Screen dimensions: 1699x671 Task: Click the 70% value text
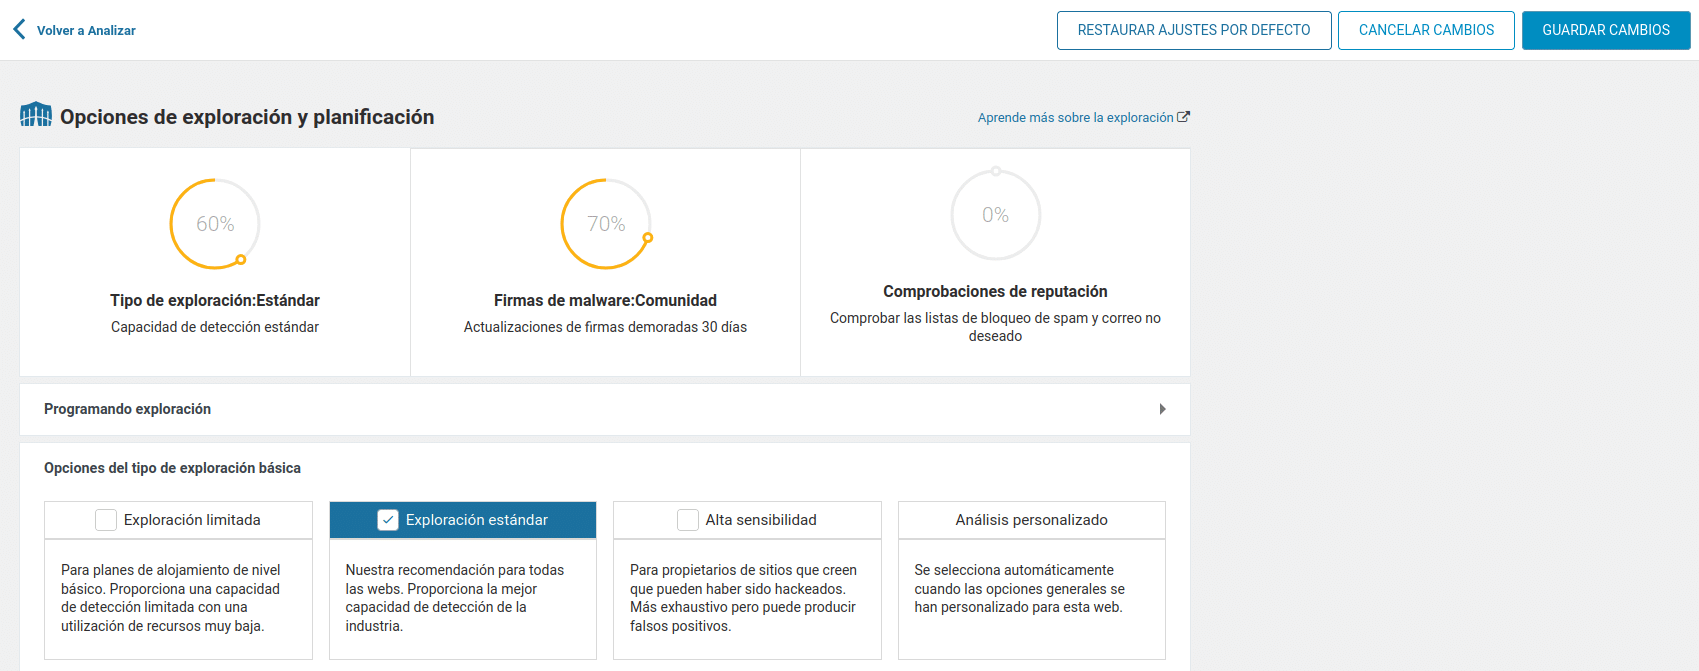606,224
